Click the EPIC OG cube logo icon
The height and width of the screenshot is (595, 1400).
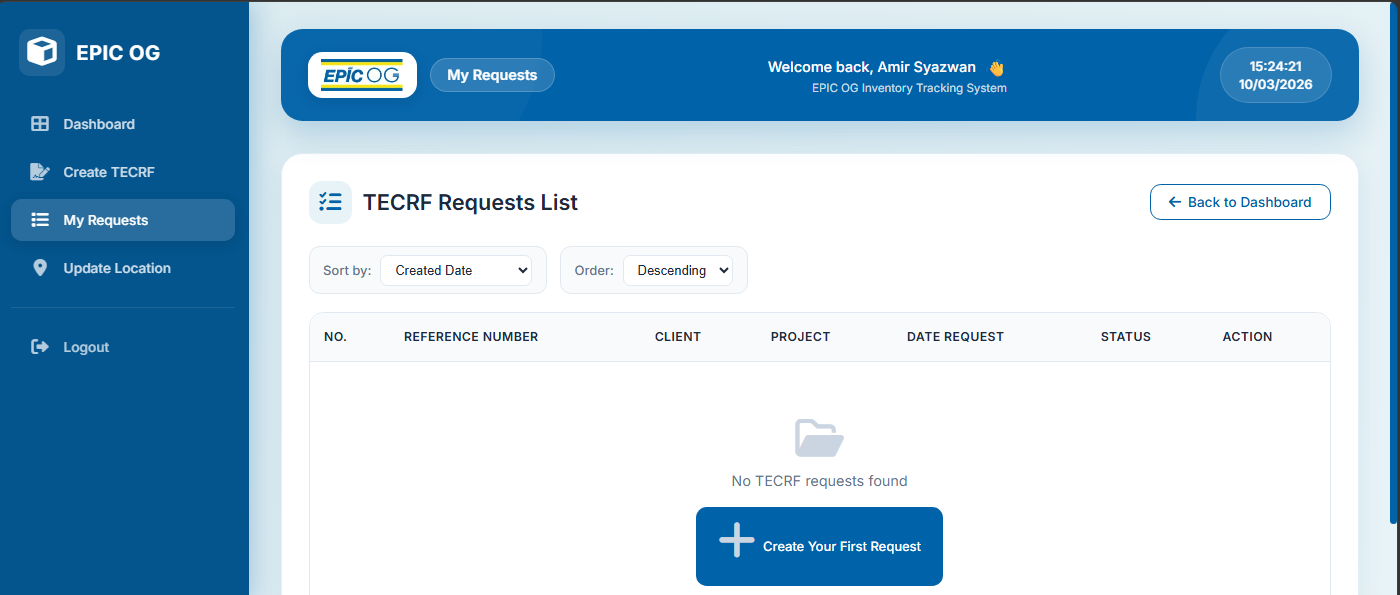pos(42,52)
